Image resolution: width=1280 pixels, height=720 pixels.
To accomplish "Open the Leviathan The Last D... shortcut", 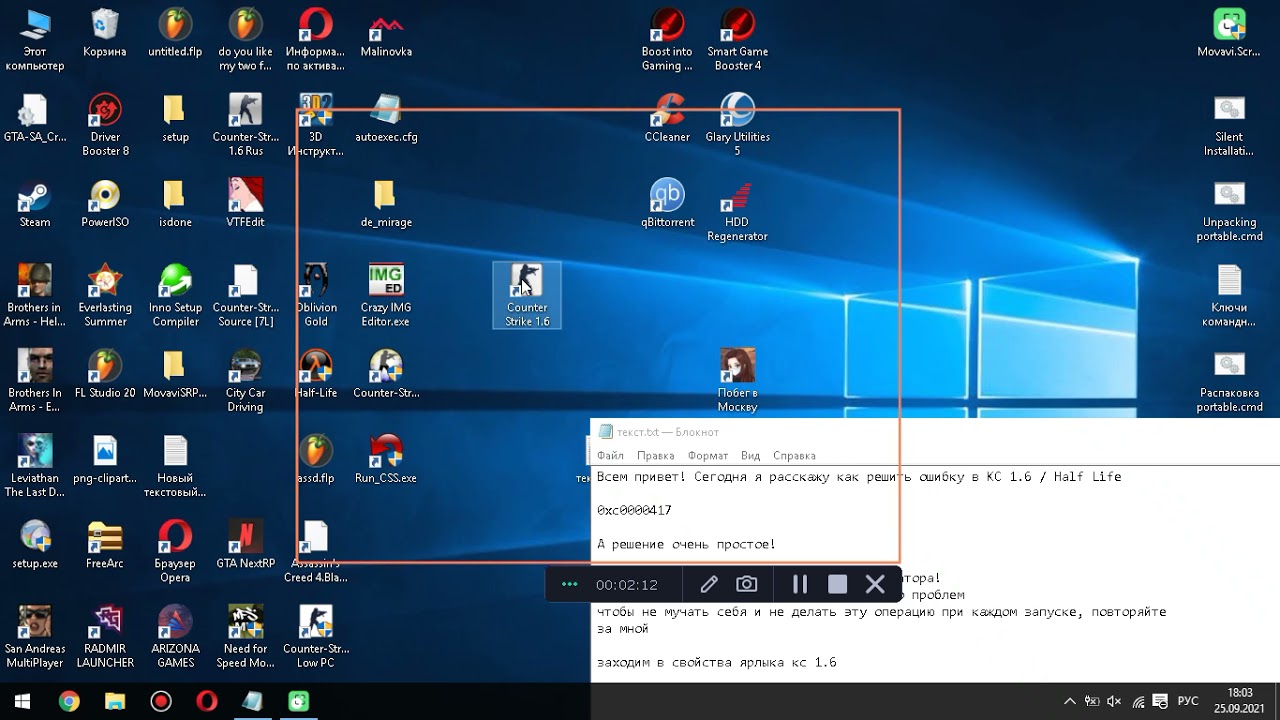I will [35, 466].
